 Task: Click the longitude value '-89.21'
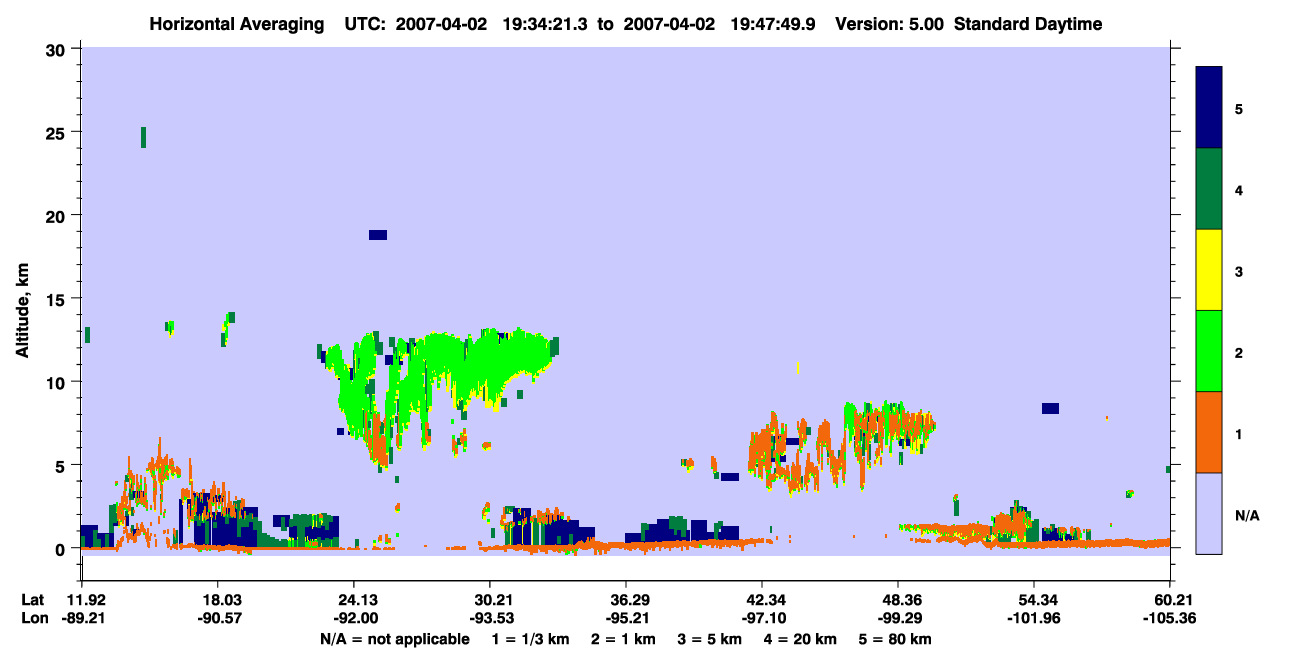point(82,618)
